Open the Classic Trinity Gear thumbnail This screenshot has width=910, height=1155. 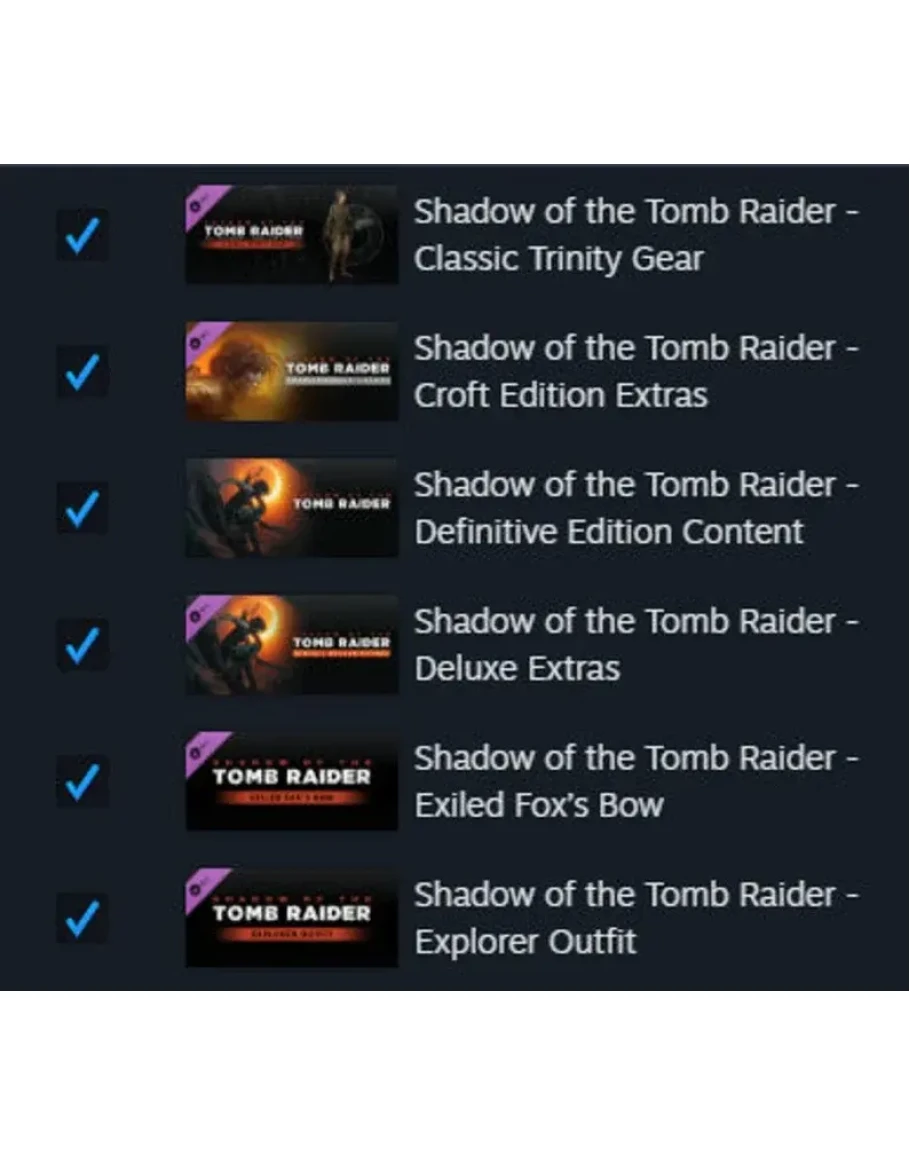292,235
